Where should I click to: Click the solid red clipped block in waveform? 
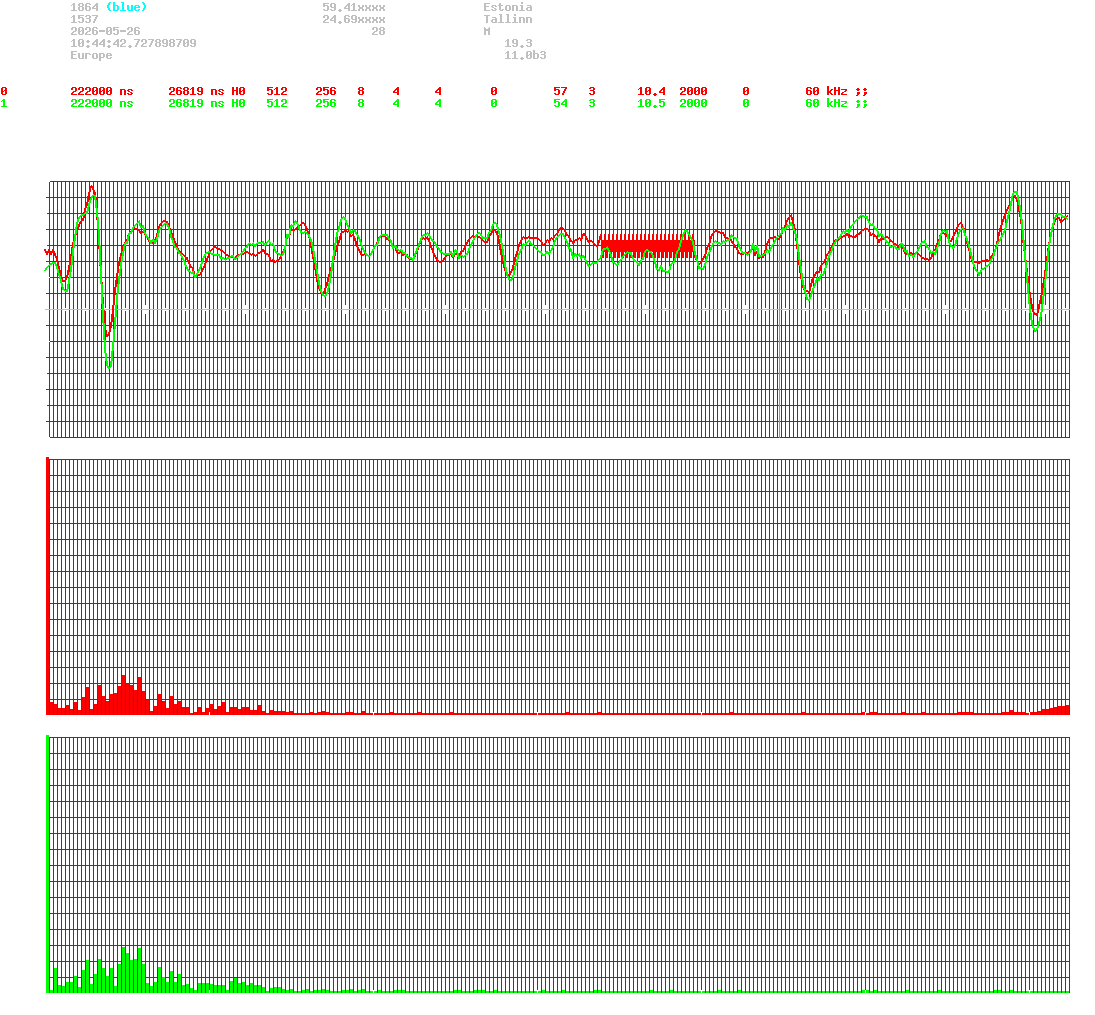pyautogui.click(x=647, y=246)
